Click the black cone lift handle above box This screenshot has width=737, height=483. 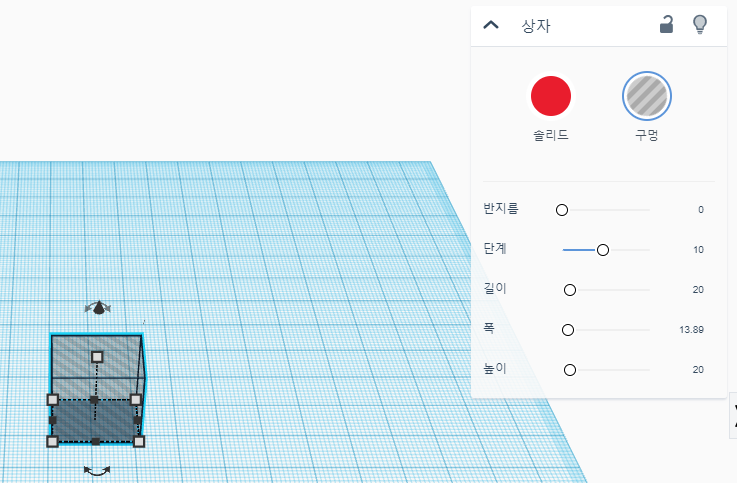[98, 308]
